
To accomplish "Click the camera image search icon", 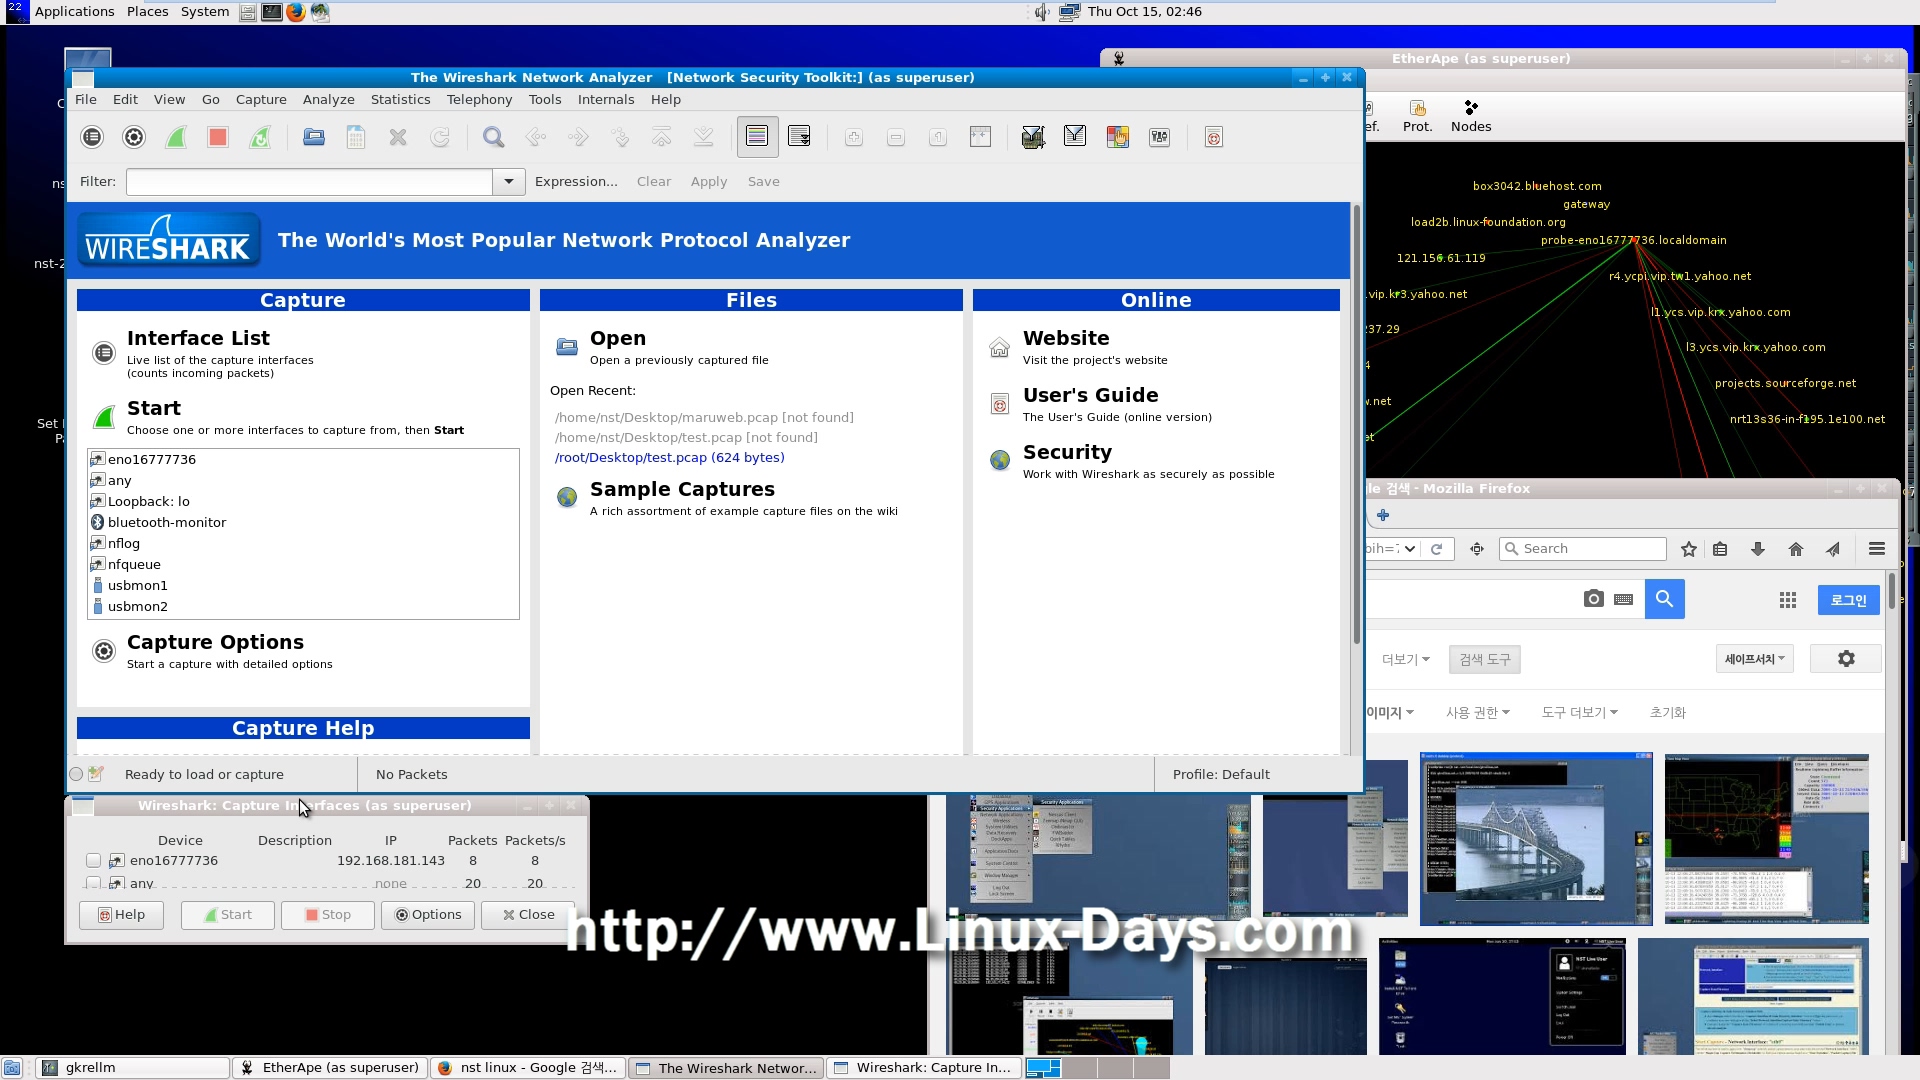I will 1594,598.
